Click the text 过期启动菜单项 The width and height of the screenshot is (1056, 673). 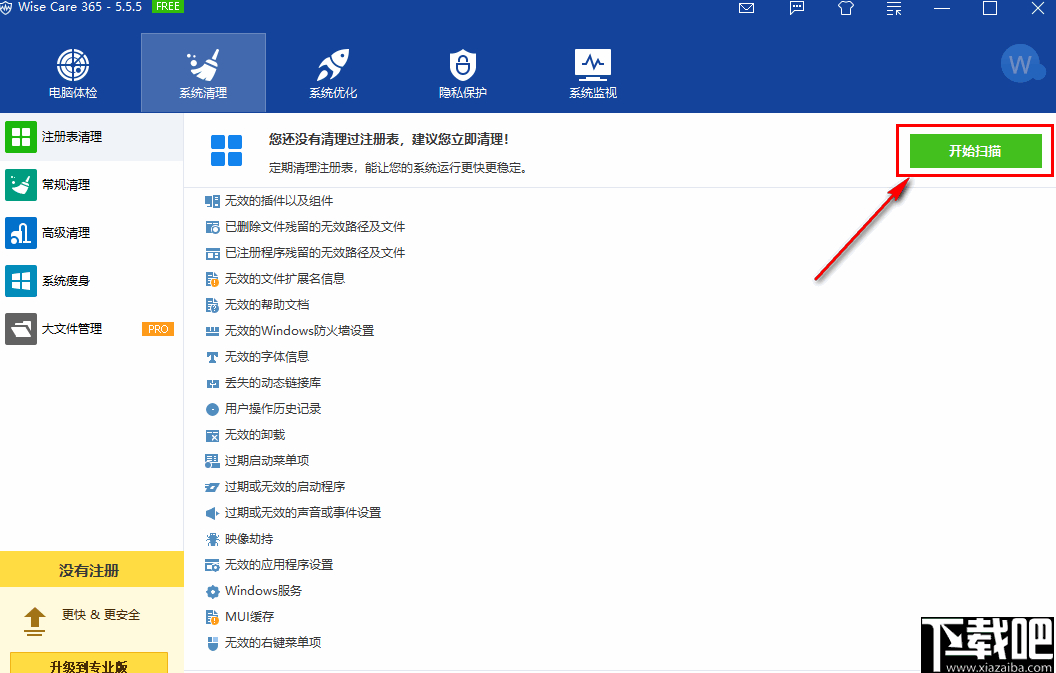pos(267,461)
